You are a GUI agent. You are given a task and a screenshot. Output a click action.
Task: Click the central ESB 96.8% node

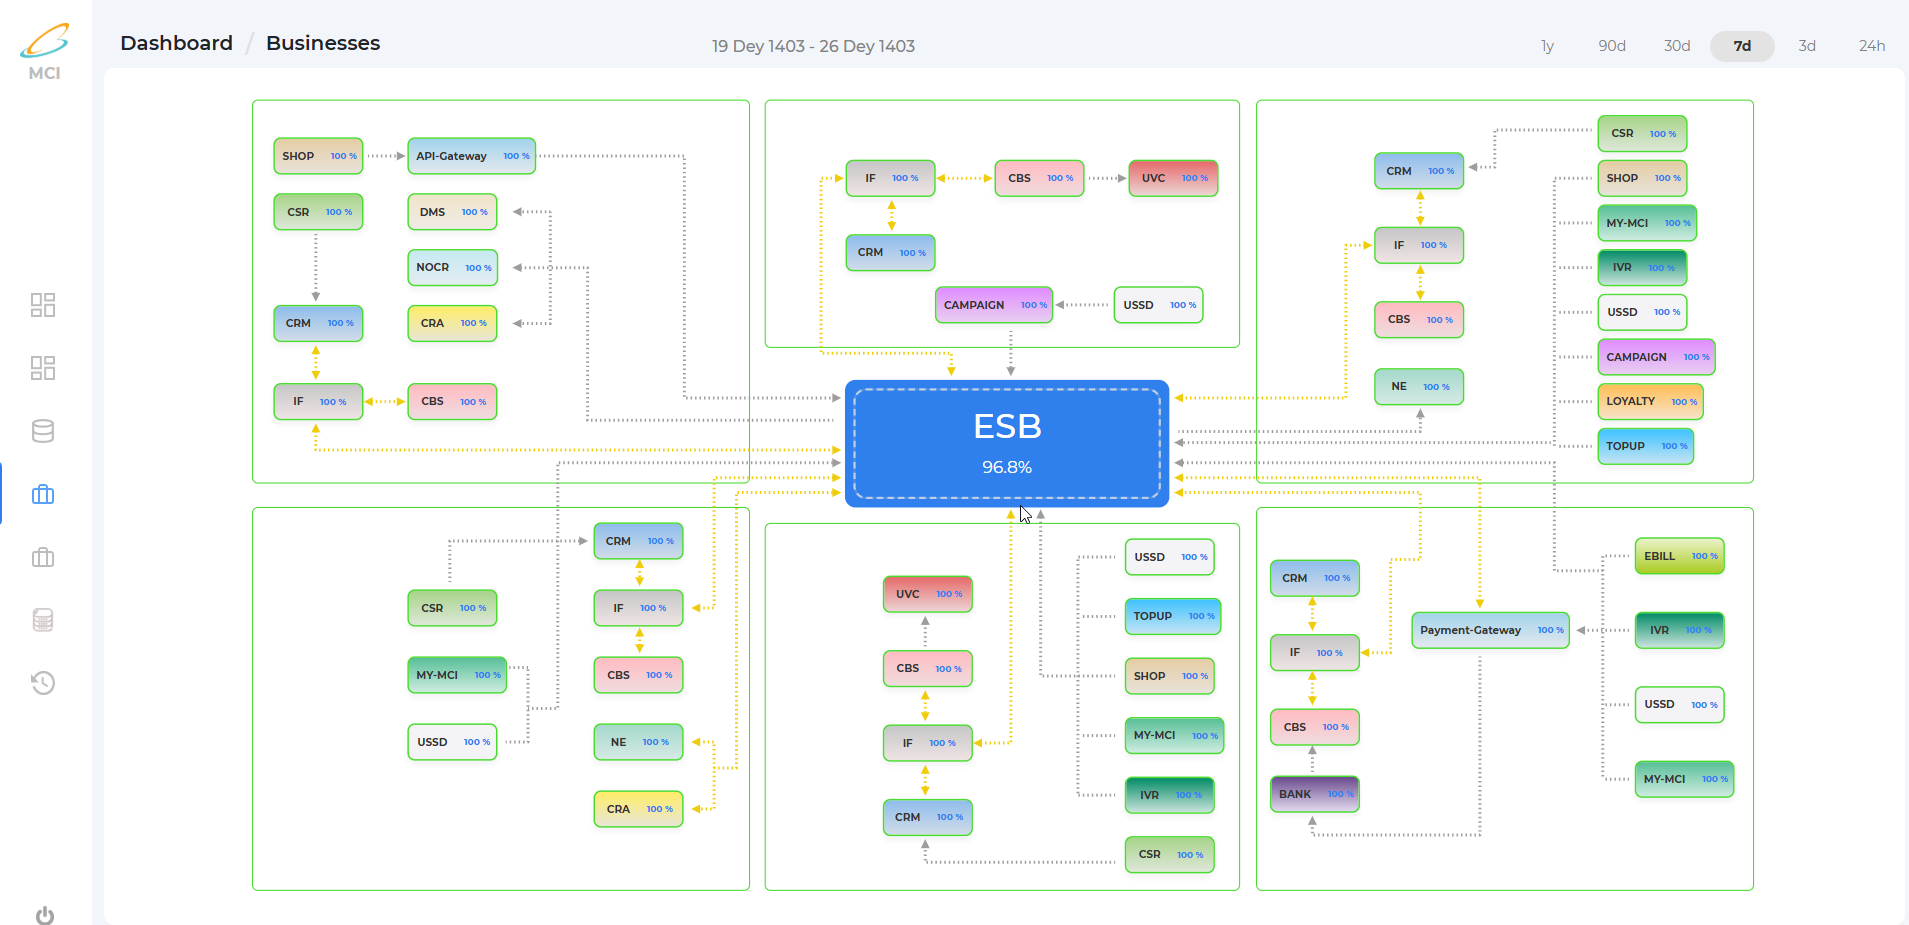click(1007, 443)
